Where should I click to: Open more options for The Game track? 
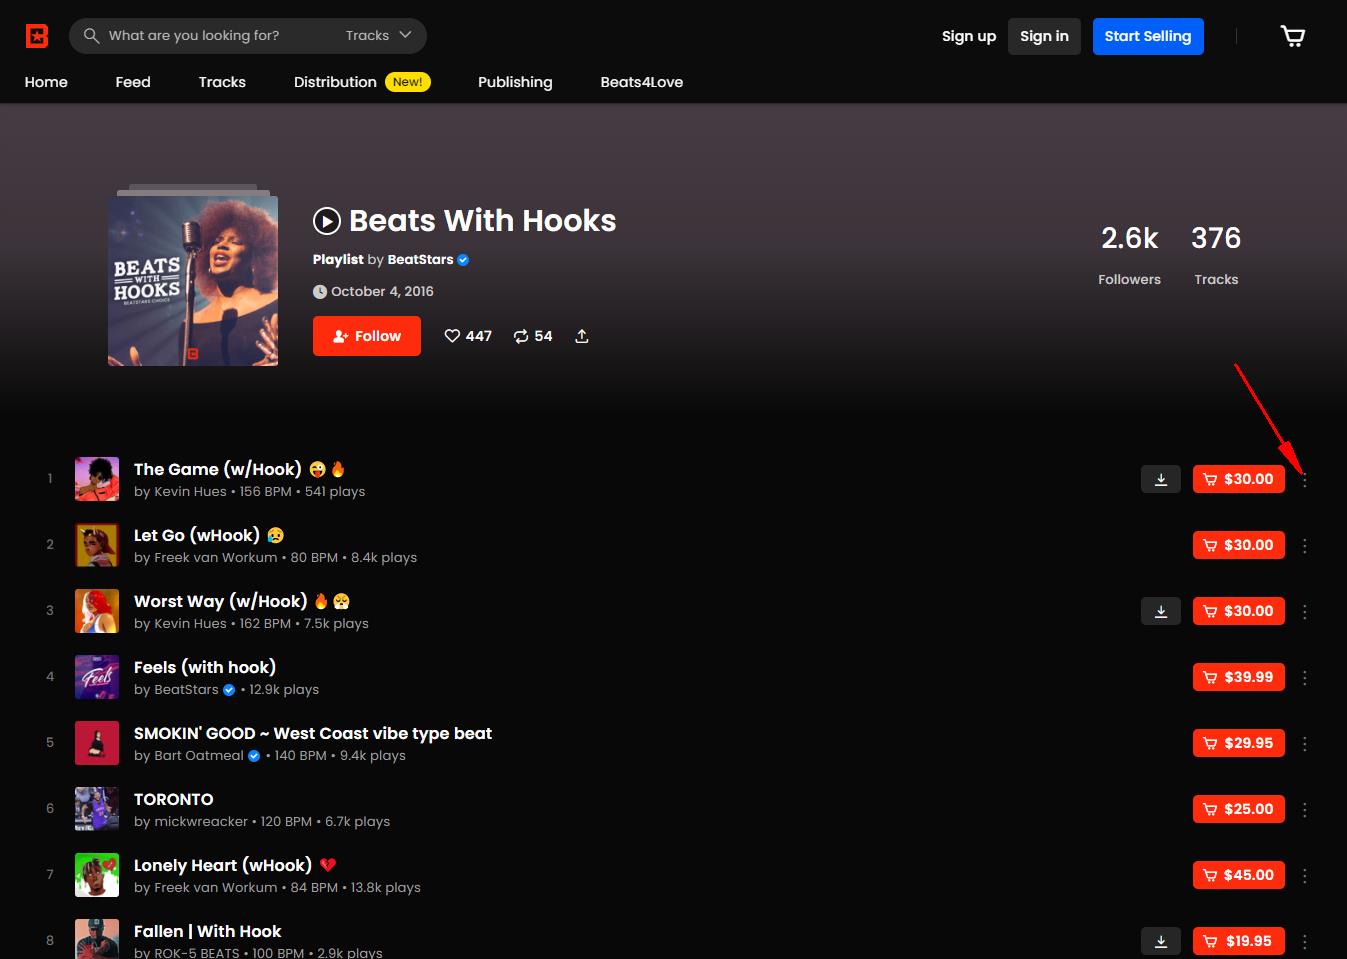coord(1305,480)
